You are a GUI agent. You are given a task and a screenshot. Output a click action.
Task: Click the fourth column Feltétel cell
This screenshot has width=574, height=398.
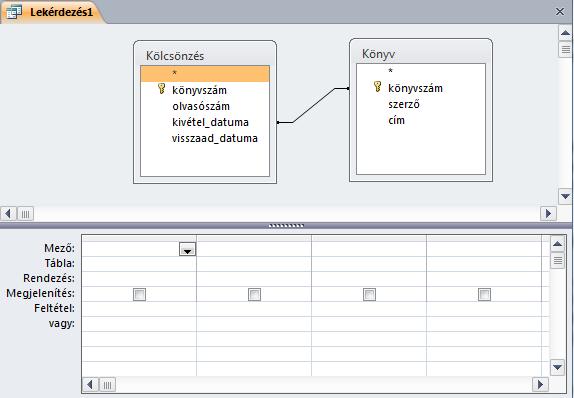pos(484,309)
